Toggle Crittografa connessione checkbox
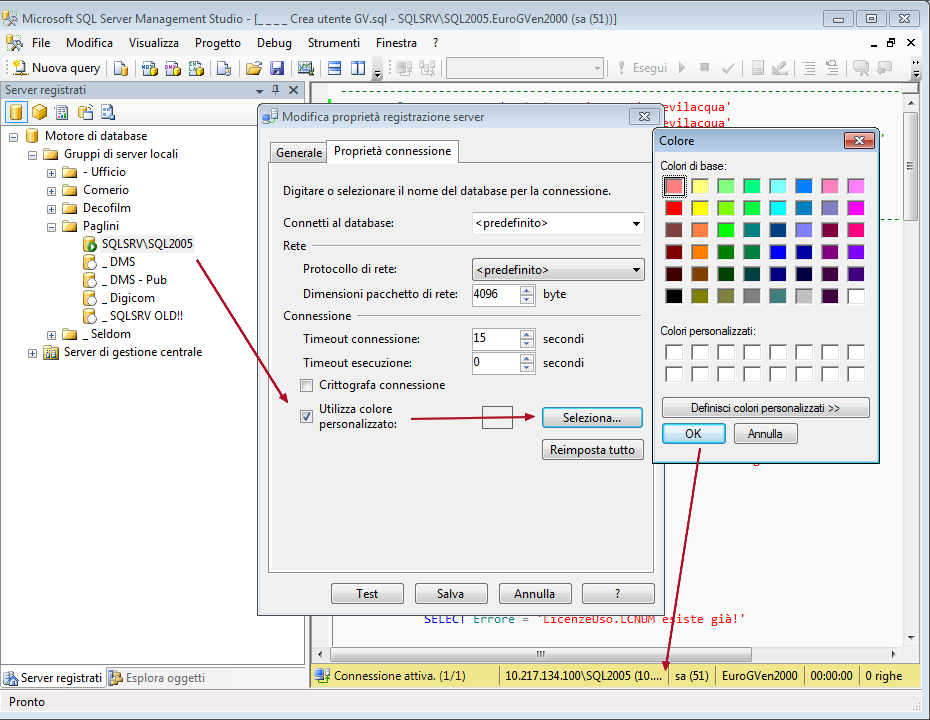Screen dimensions: 930x720 307,386
